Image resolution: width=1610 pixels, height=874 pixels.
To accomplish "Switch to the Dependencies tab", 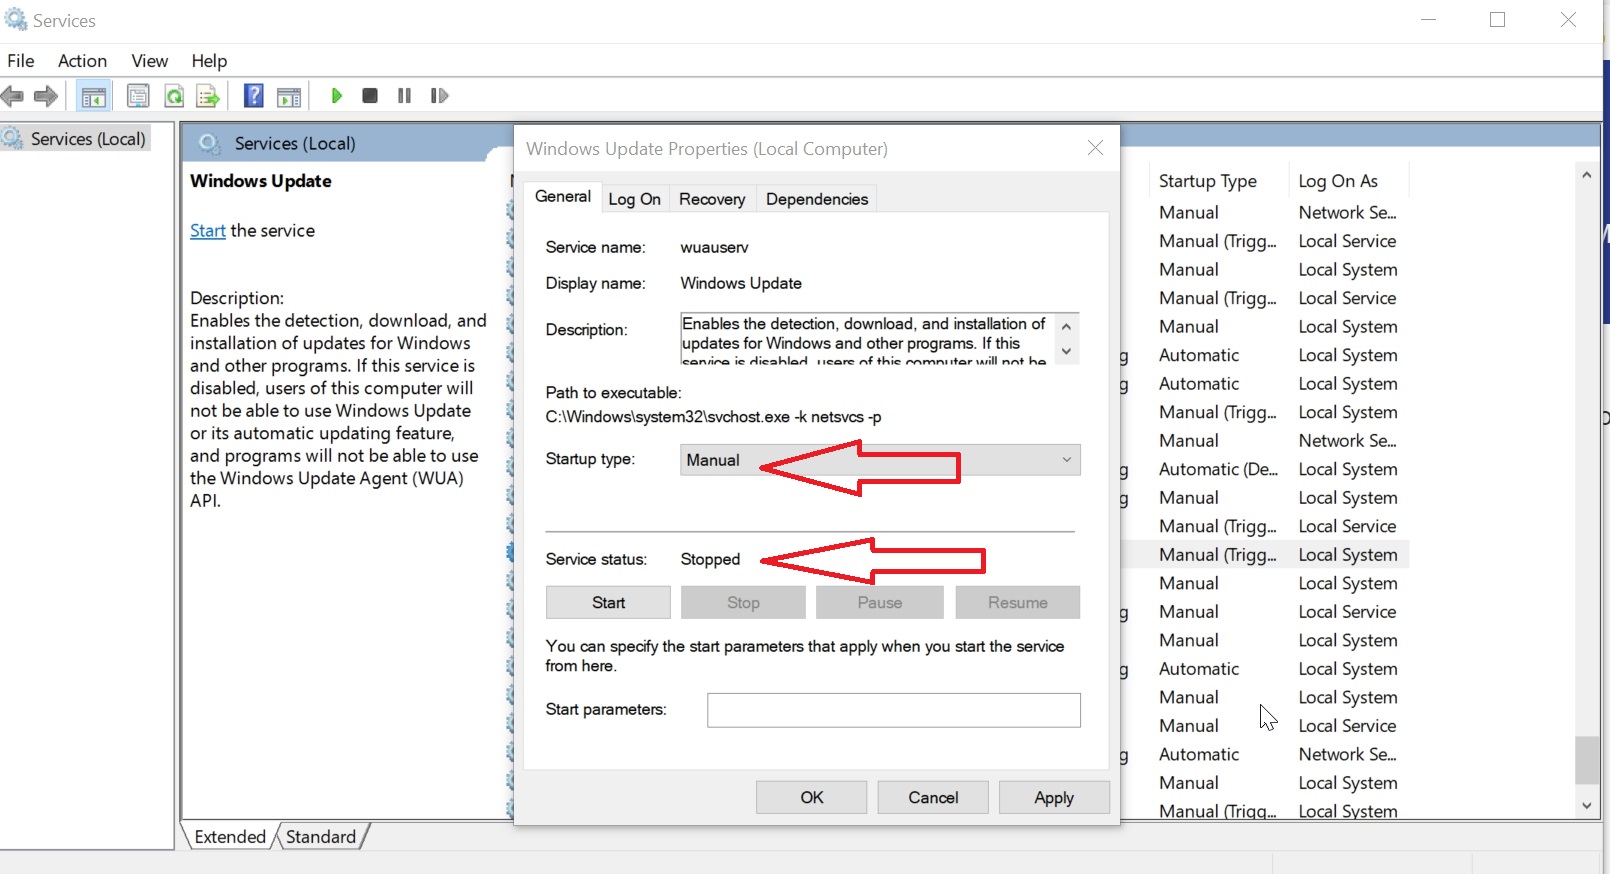I will coord(817,199).
